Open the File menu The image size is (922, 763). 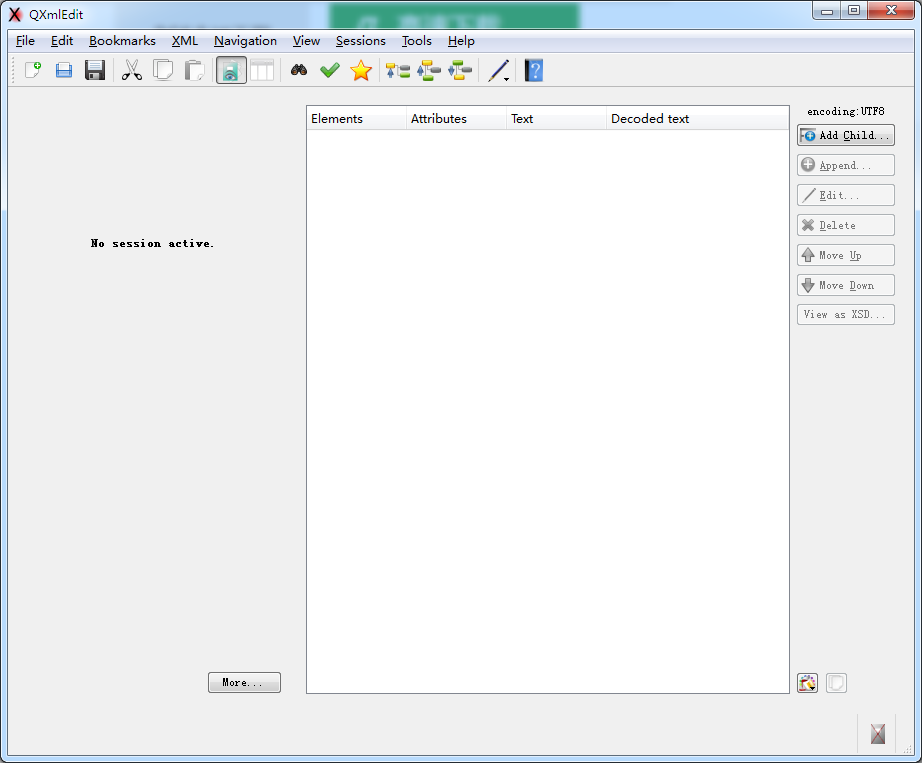coord(25,41)
